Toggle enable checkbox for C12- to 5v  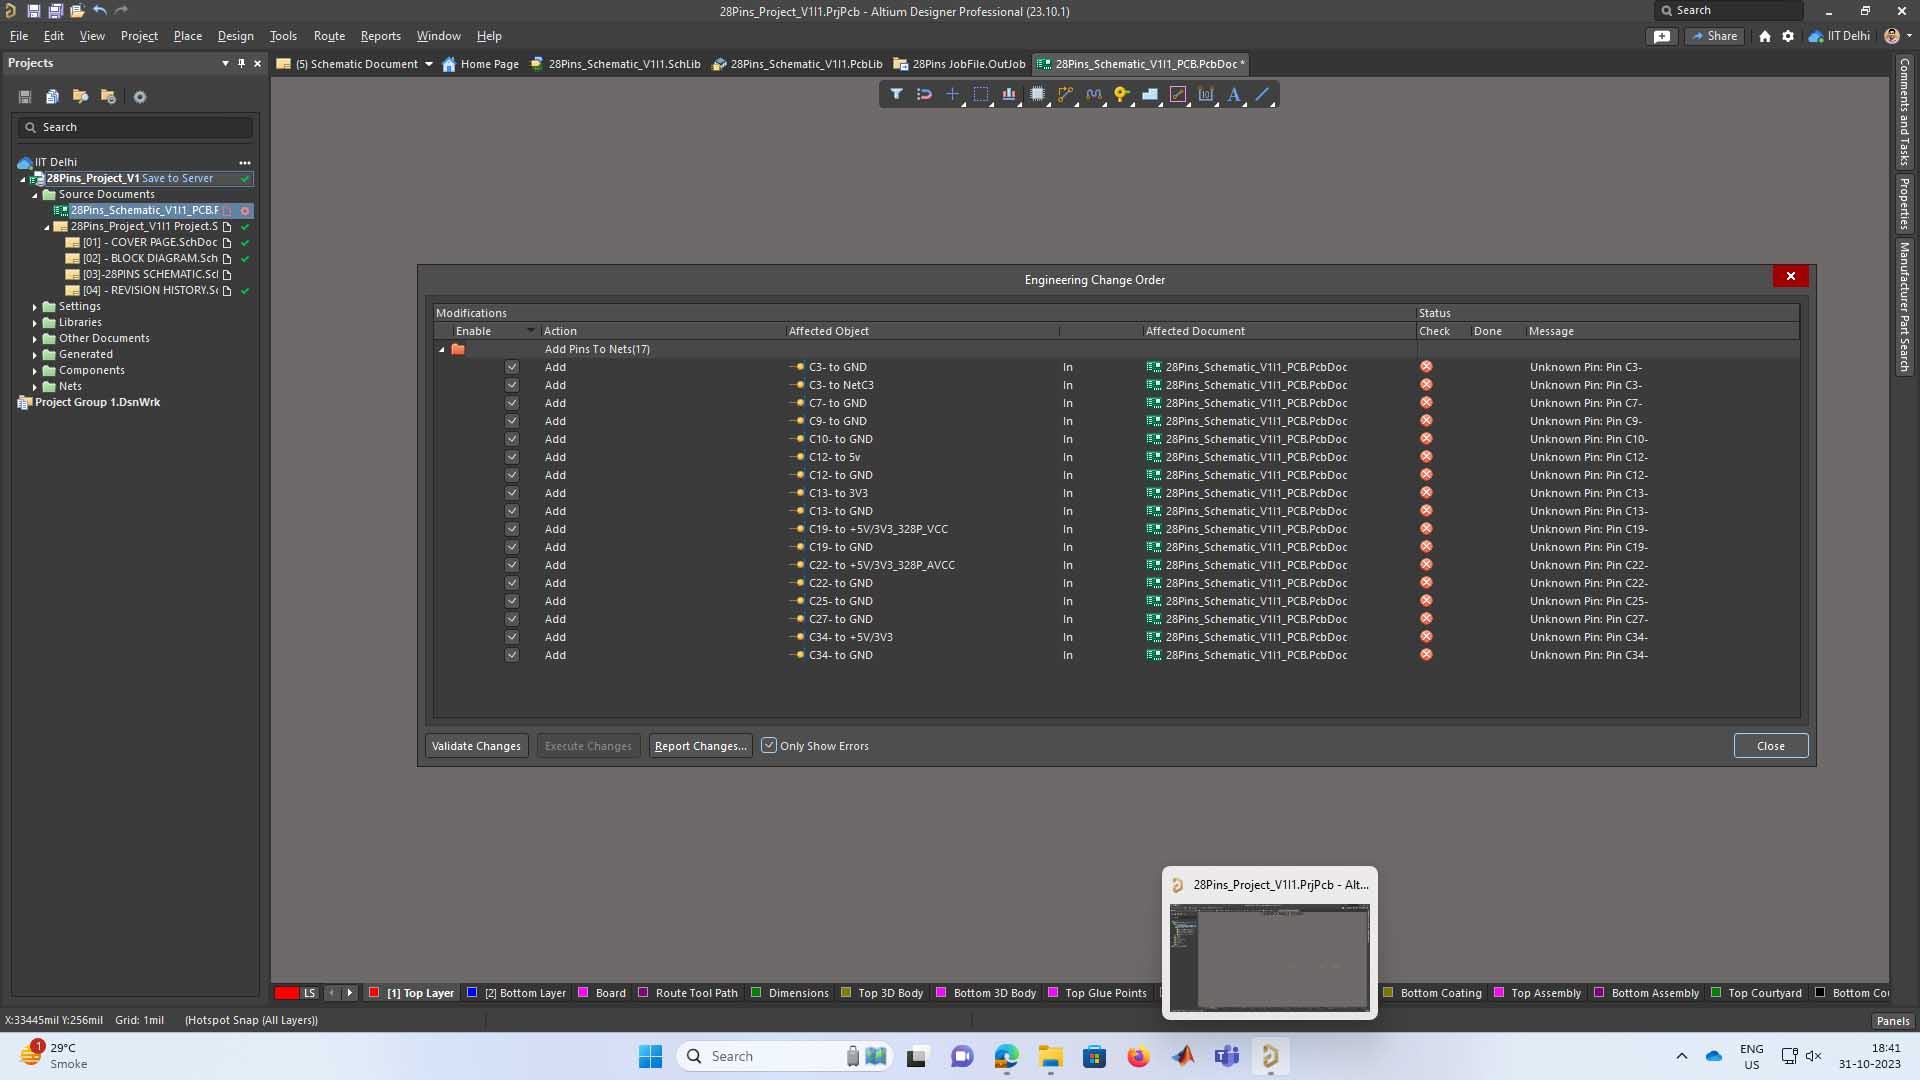512,457
